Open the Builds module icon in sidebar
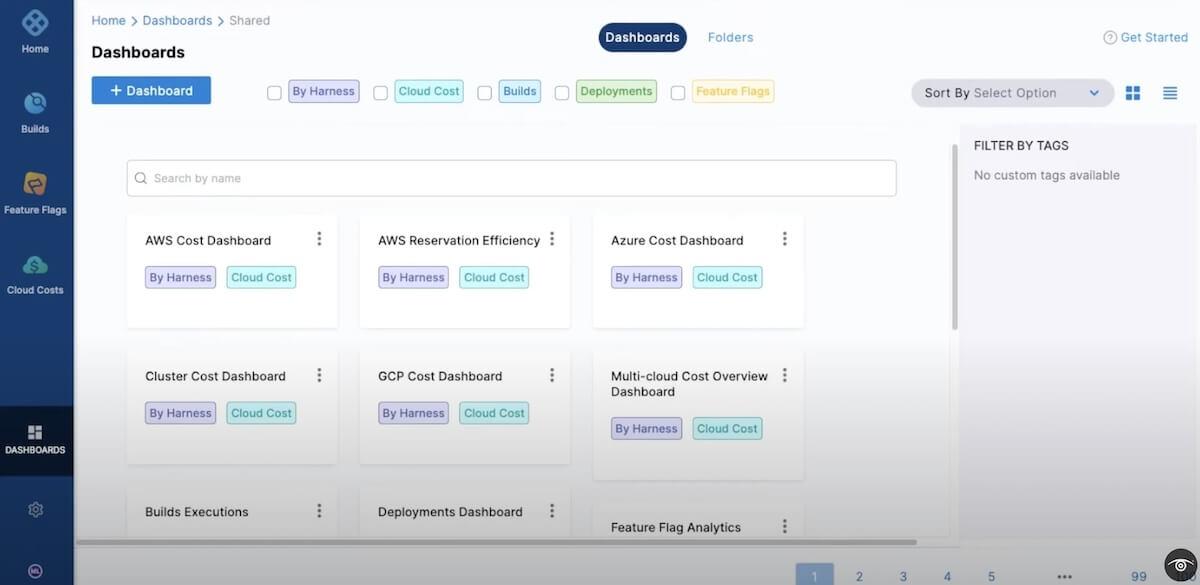This screenshot has height=585, width=1200. pyautogui.click(x=35, y=105)
